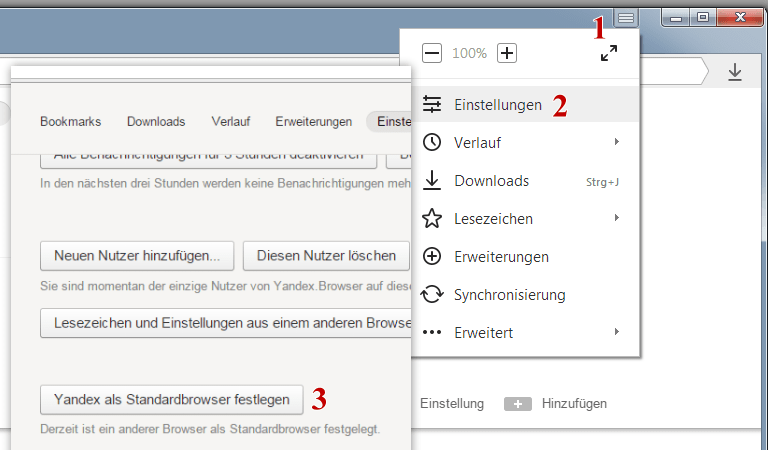Select Erweiterungen in the dropdown menu

(525, 257)
